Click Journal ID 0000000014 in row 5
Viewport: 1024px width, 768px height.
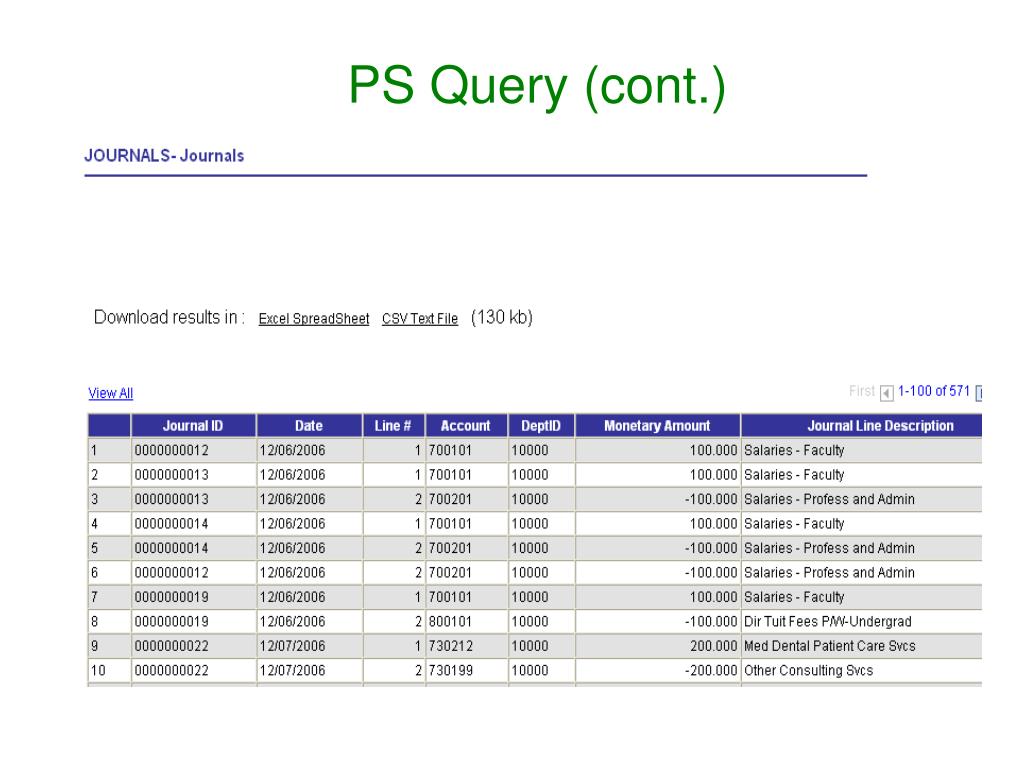172,548
